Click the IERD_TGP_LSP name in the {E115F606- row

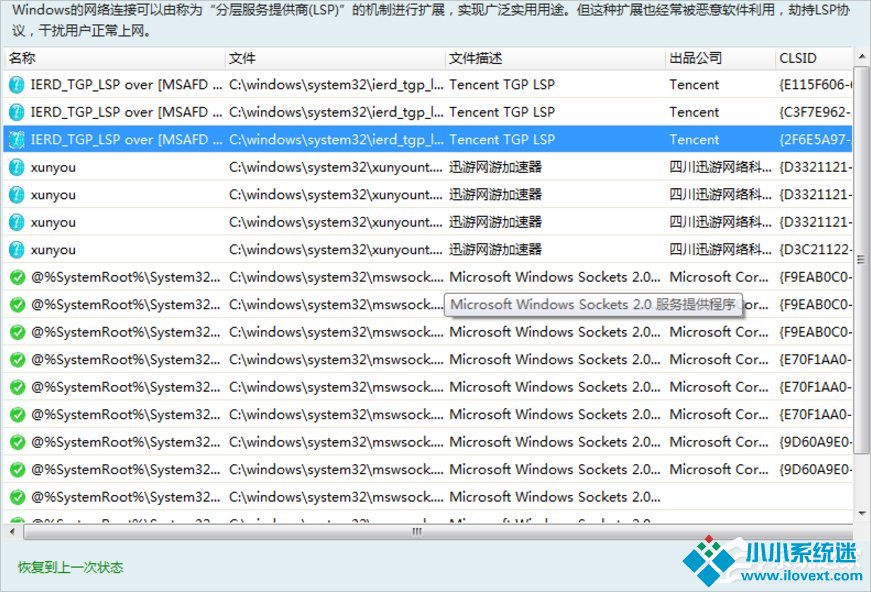[x=126, y=84]
